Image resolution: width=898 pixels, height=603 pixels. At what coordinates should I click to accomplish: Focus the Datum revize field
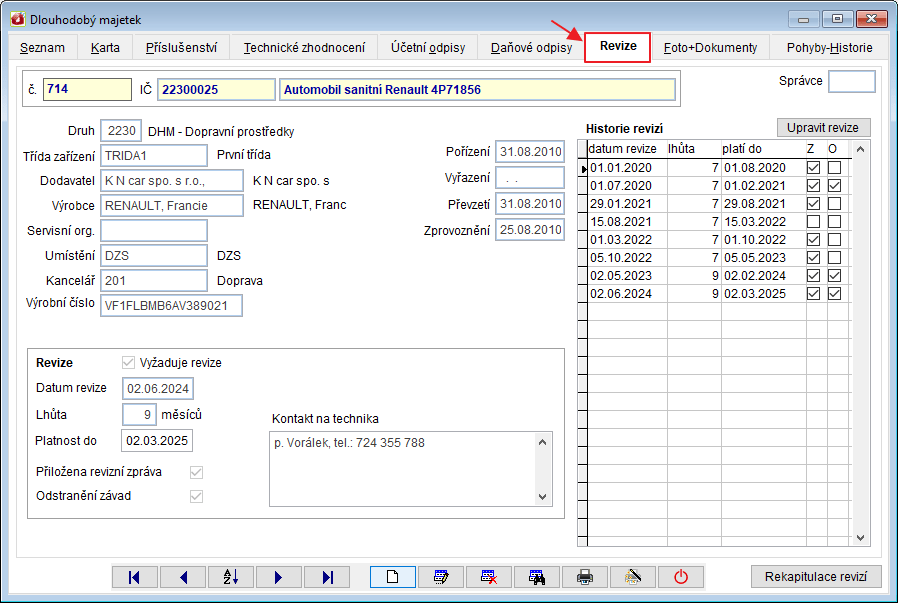[x=157, y=388]
